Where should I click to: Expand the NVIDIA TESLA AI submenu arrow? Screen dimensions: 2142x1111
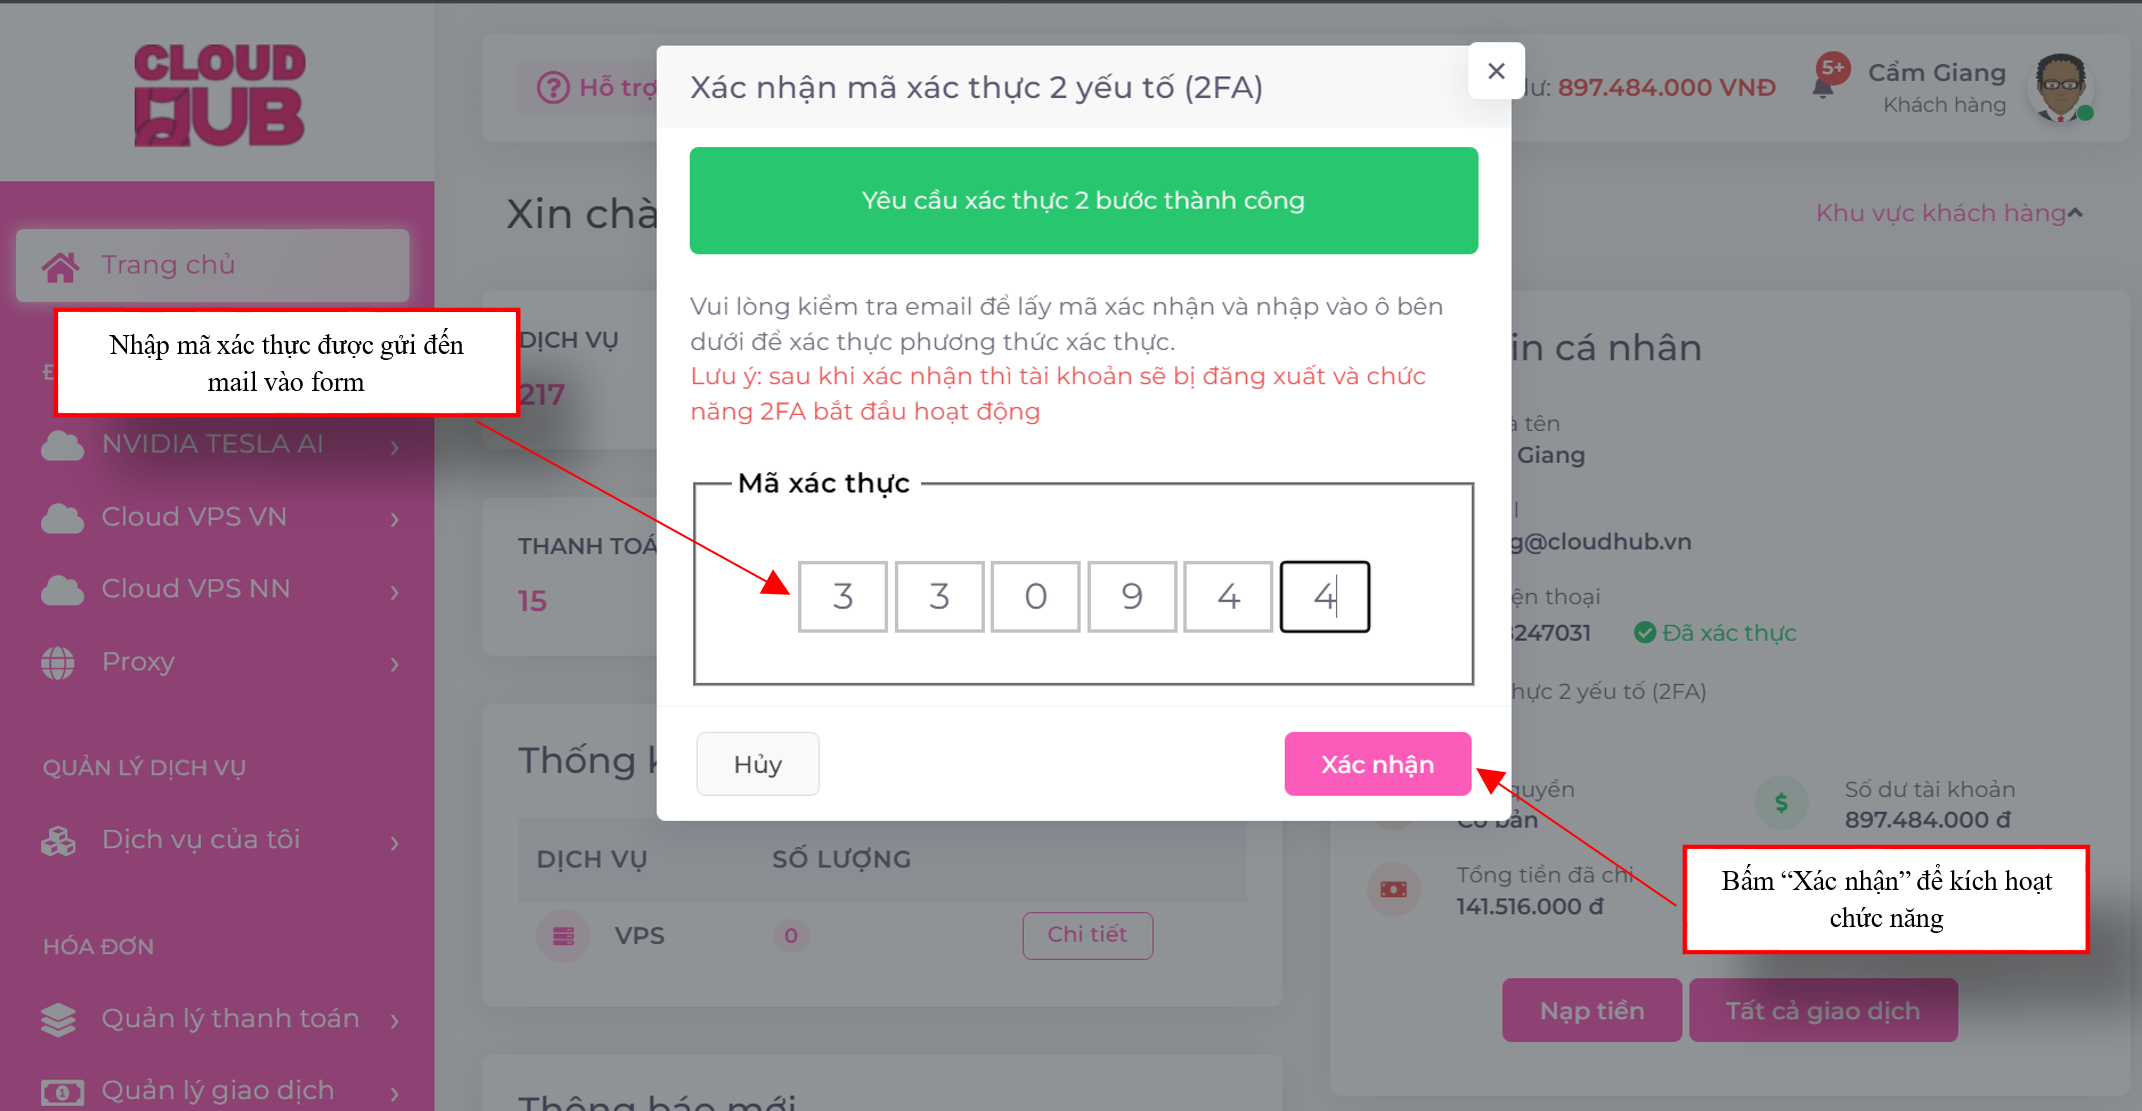tap(395, 446)
